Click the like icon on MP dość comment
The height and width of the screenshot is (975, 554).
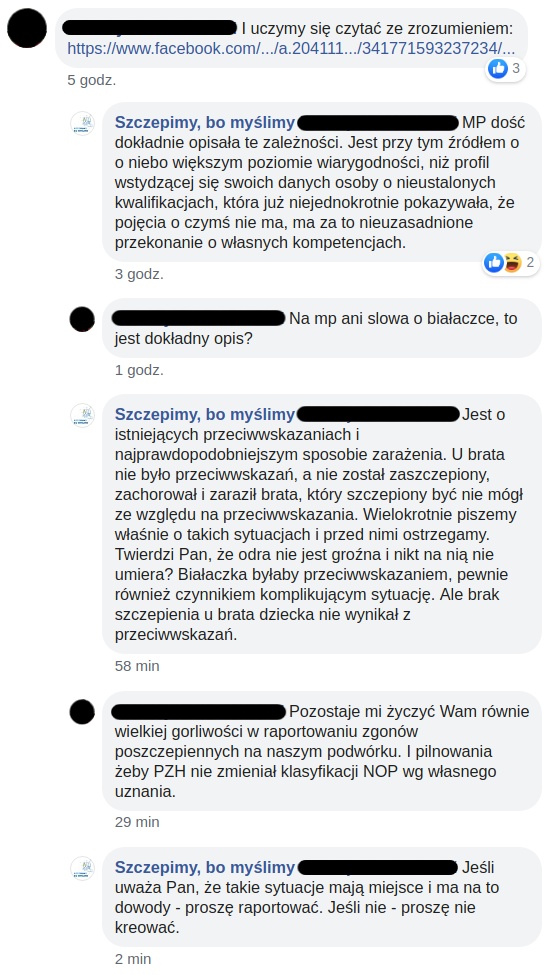pos(494,263)
